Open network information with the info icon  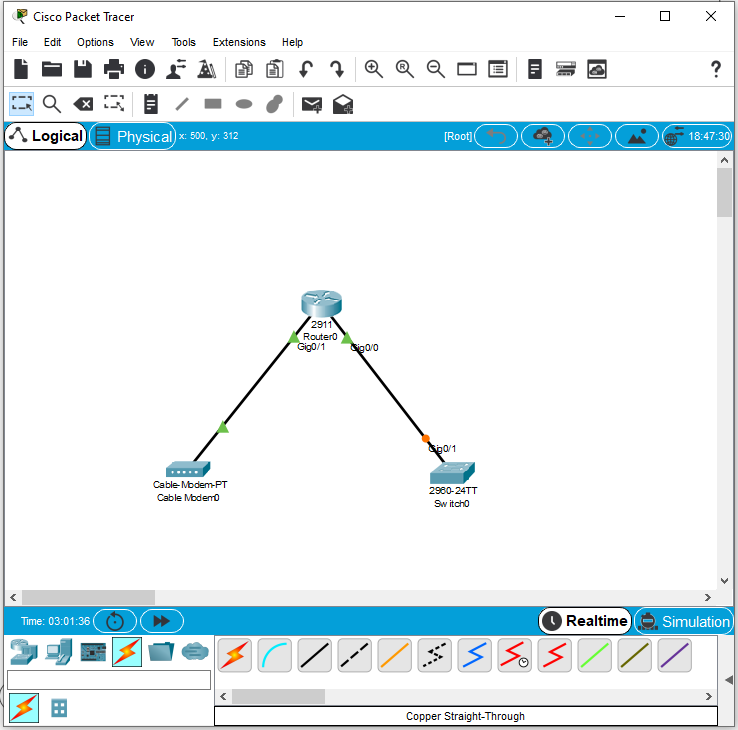(x=145, y=69)
